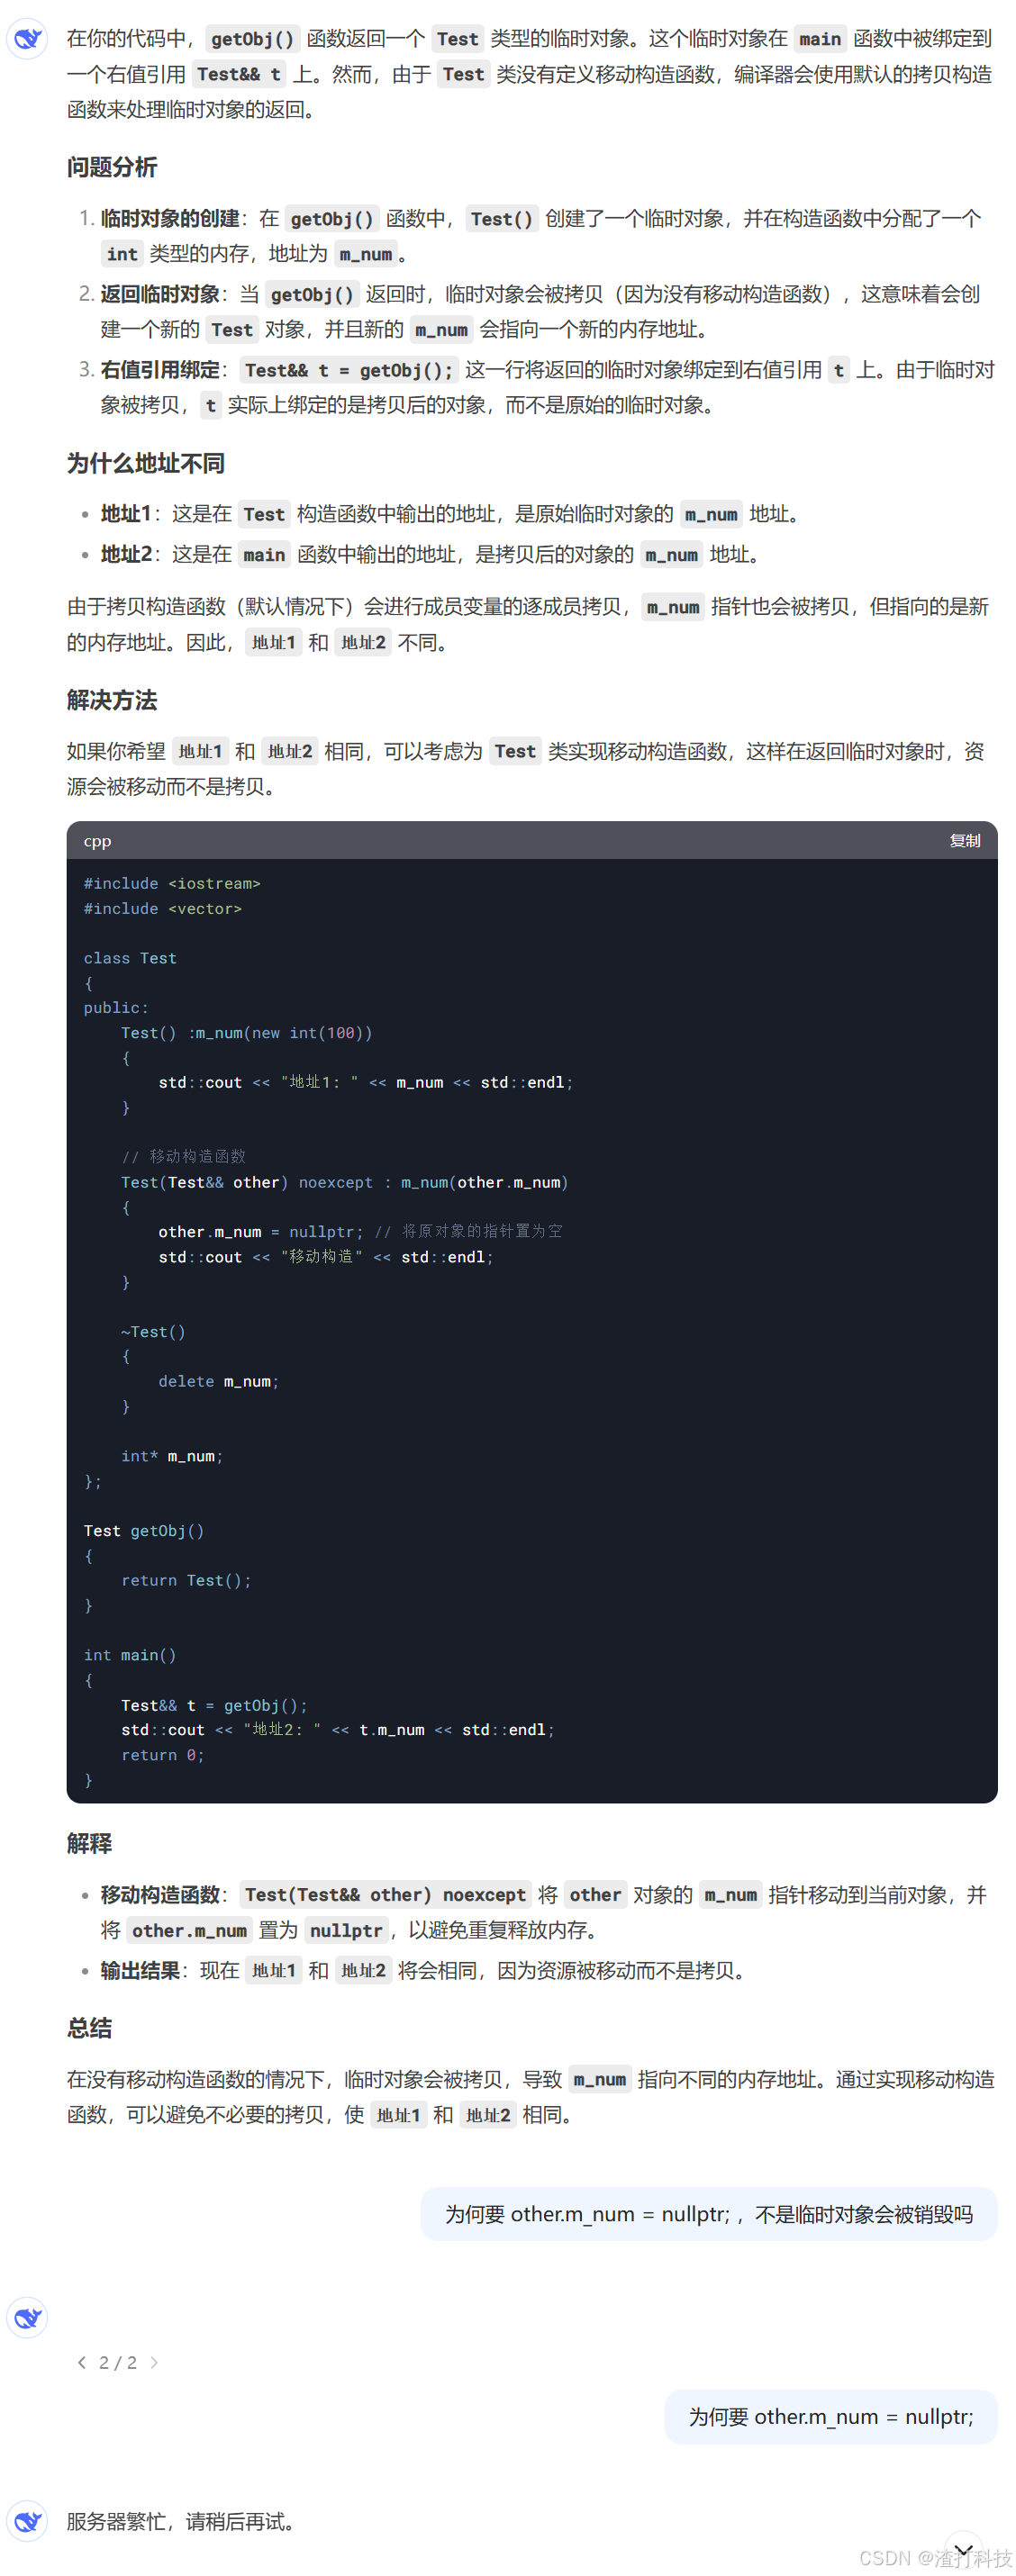Image resolution: width=1016 pixels, height=2576 pixels.
Task: Go to previous response version arrow
Action: pos(82,2362)
